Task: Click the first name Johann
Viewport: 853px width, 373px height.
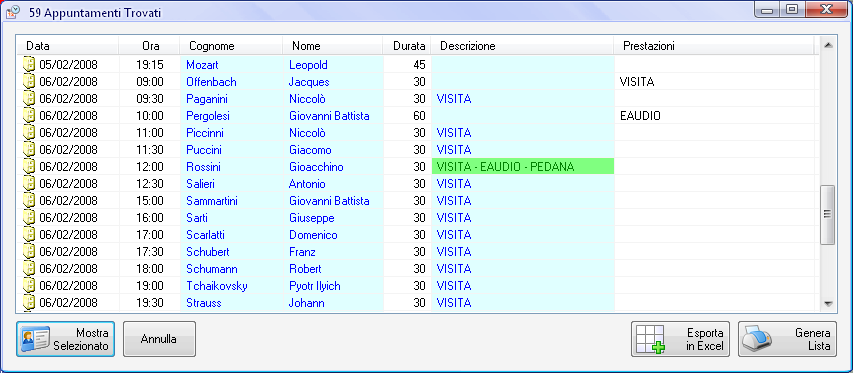Action: (307, 303)
